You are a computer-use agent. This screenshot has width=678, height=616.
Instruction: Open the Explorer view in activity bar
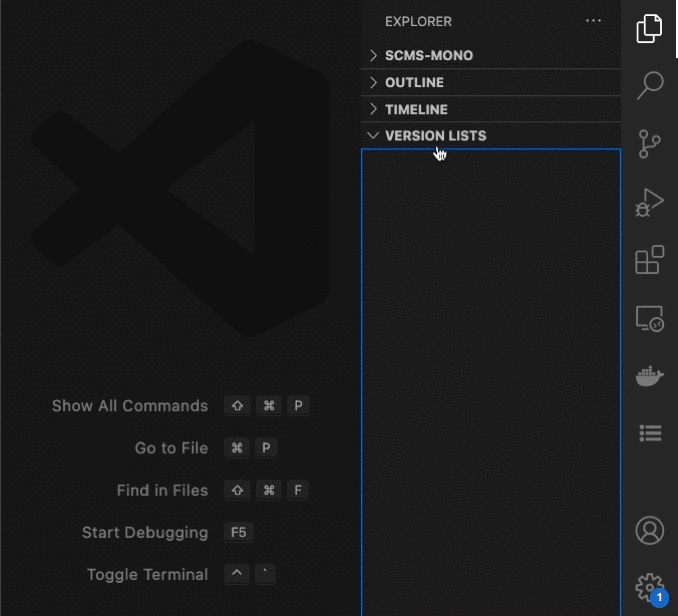pos(649,29)
